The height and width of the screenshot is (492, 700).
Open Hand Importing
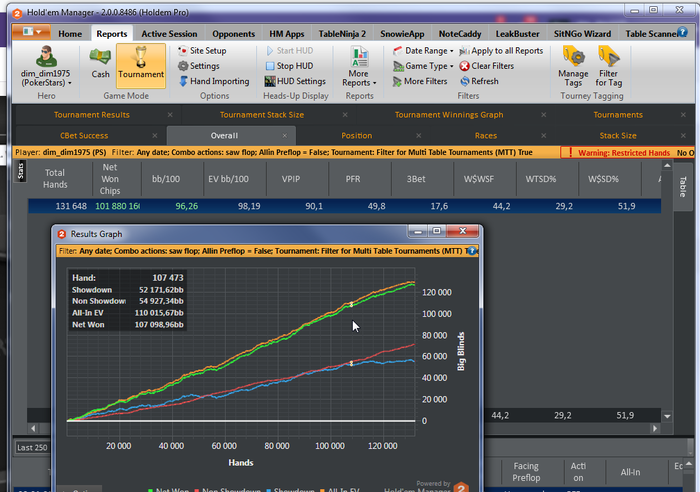pyautogui.click(x=214, y=81)
